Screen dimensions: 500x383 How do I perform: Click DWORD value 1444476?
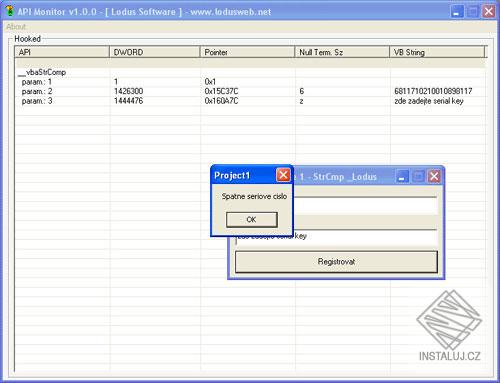point(129,101)
